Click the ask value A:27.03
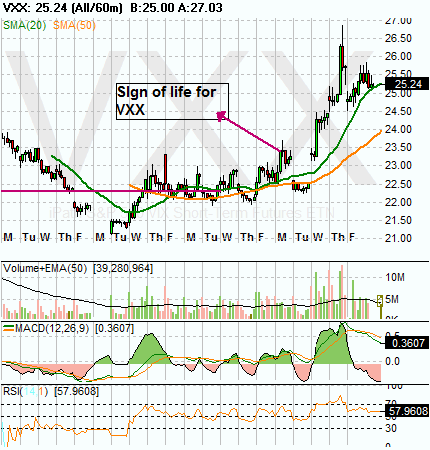 [x=200, y=7]
